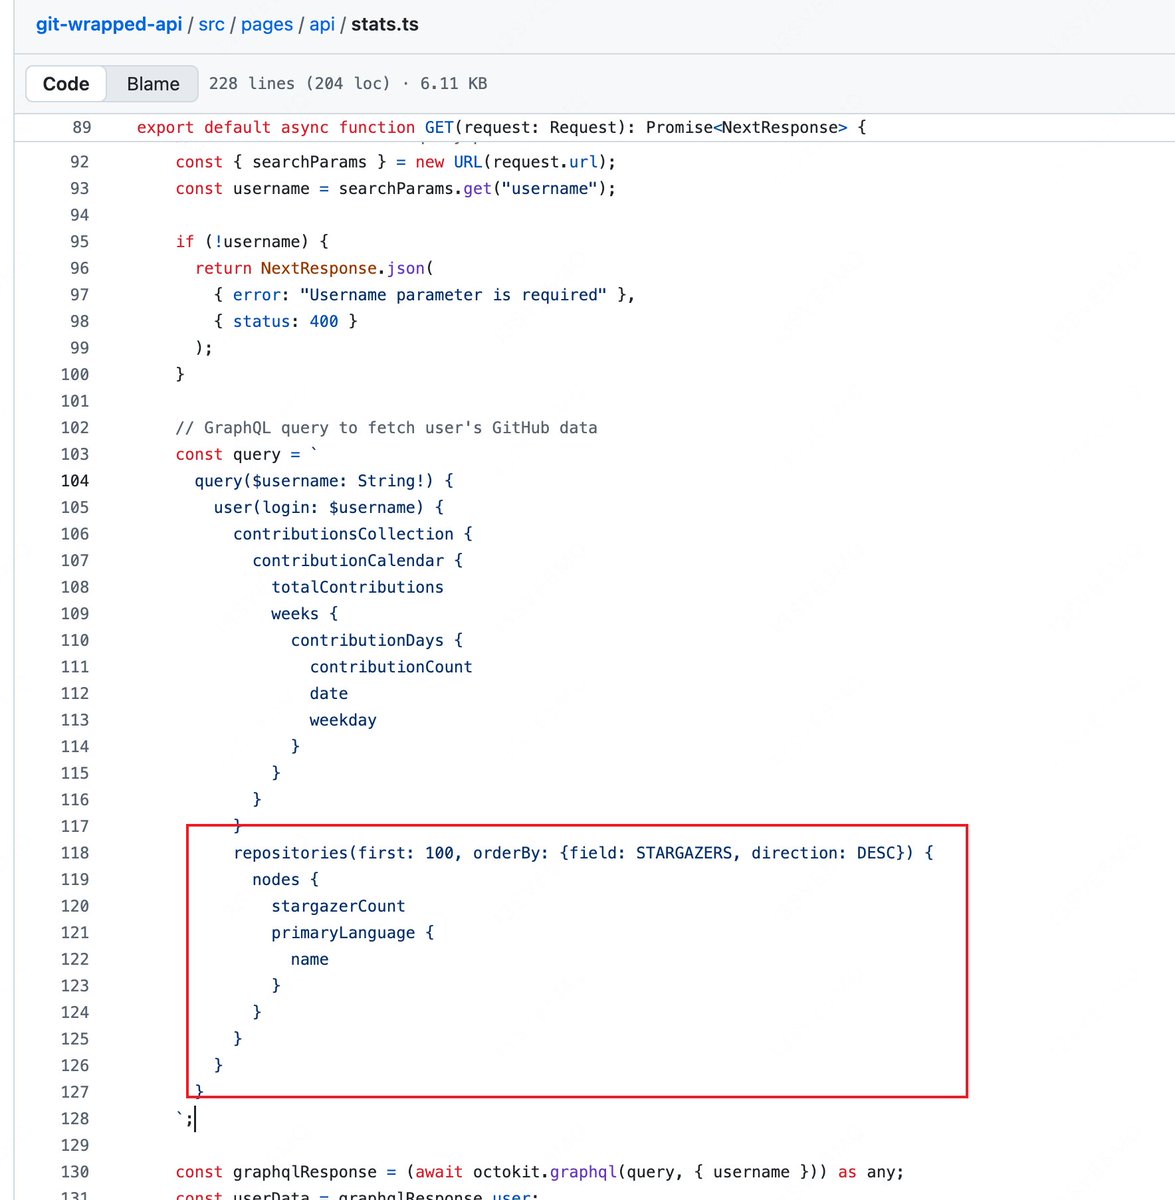Select line number 95
The image size is (1175, 1200).
point(79,241)
